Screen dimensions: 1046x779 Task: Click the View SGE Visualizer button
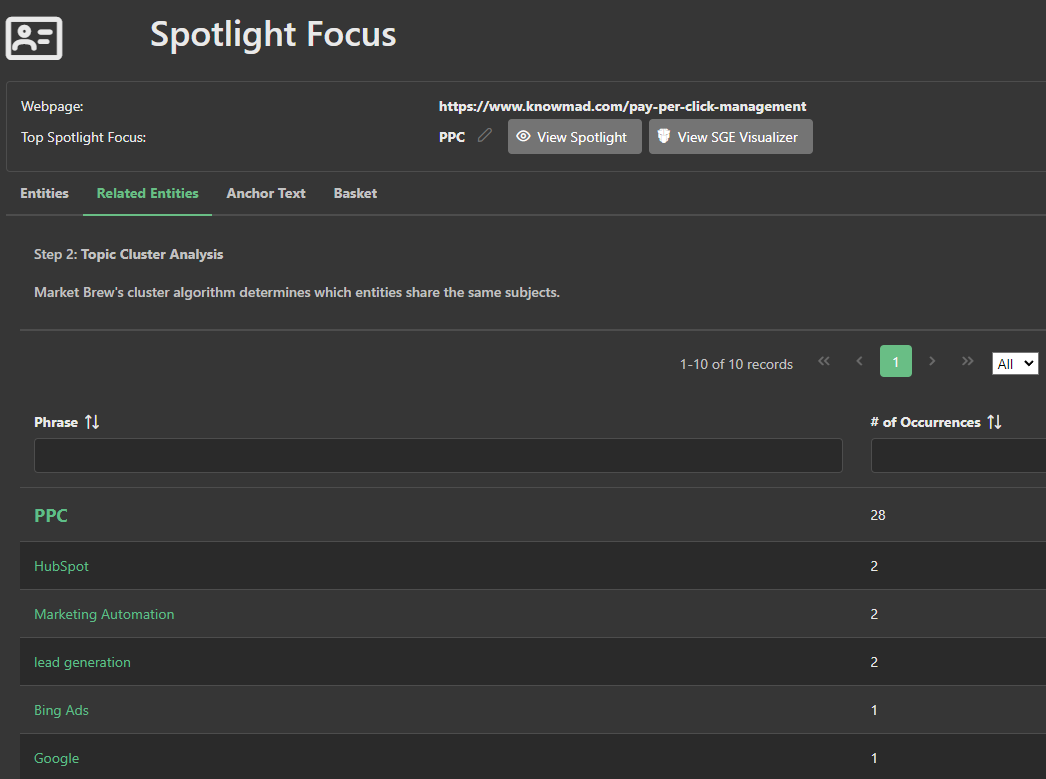tap(730, 137)
